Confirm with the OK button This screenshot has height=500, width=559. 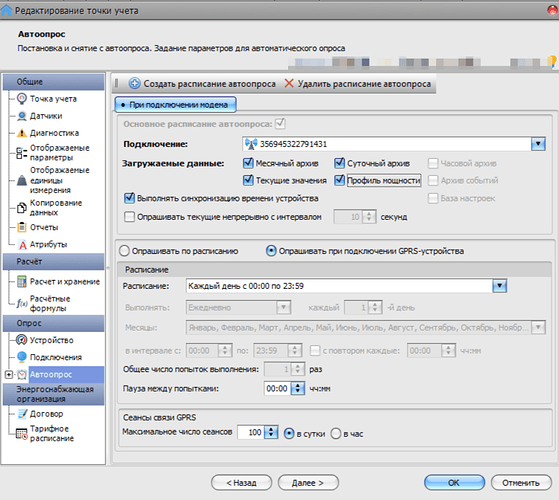(x=454, y=483)
